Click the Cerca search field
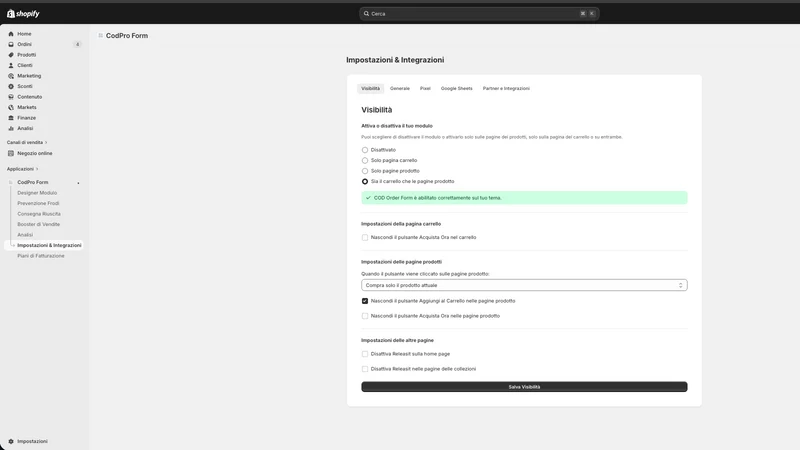 pyautogui.click(x=479, y=14)
